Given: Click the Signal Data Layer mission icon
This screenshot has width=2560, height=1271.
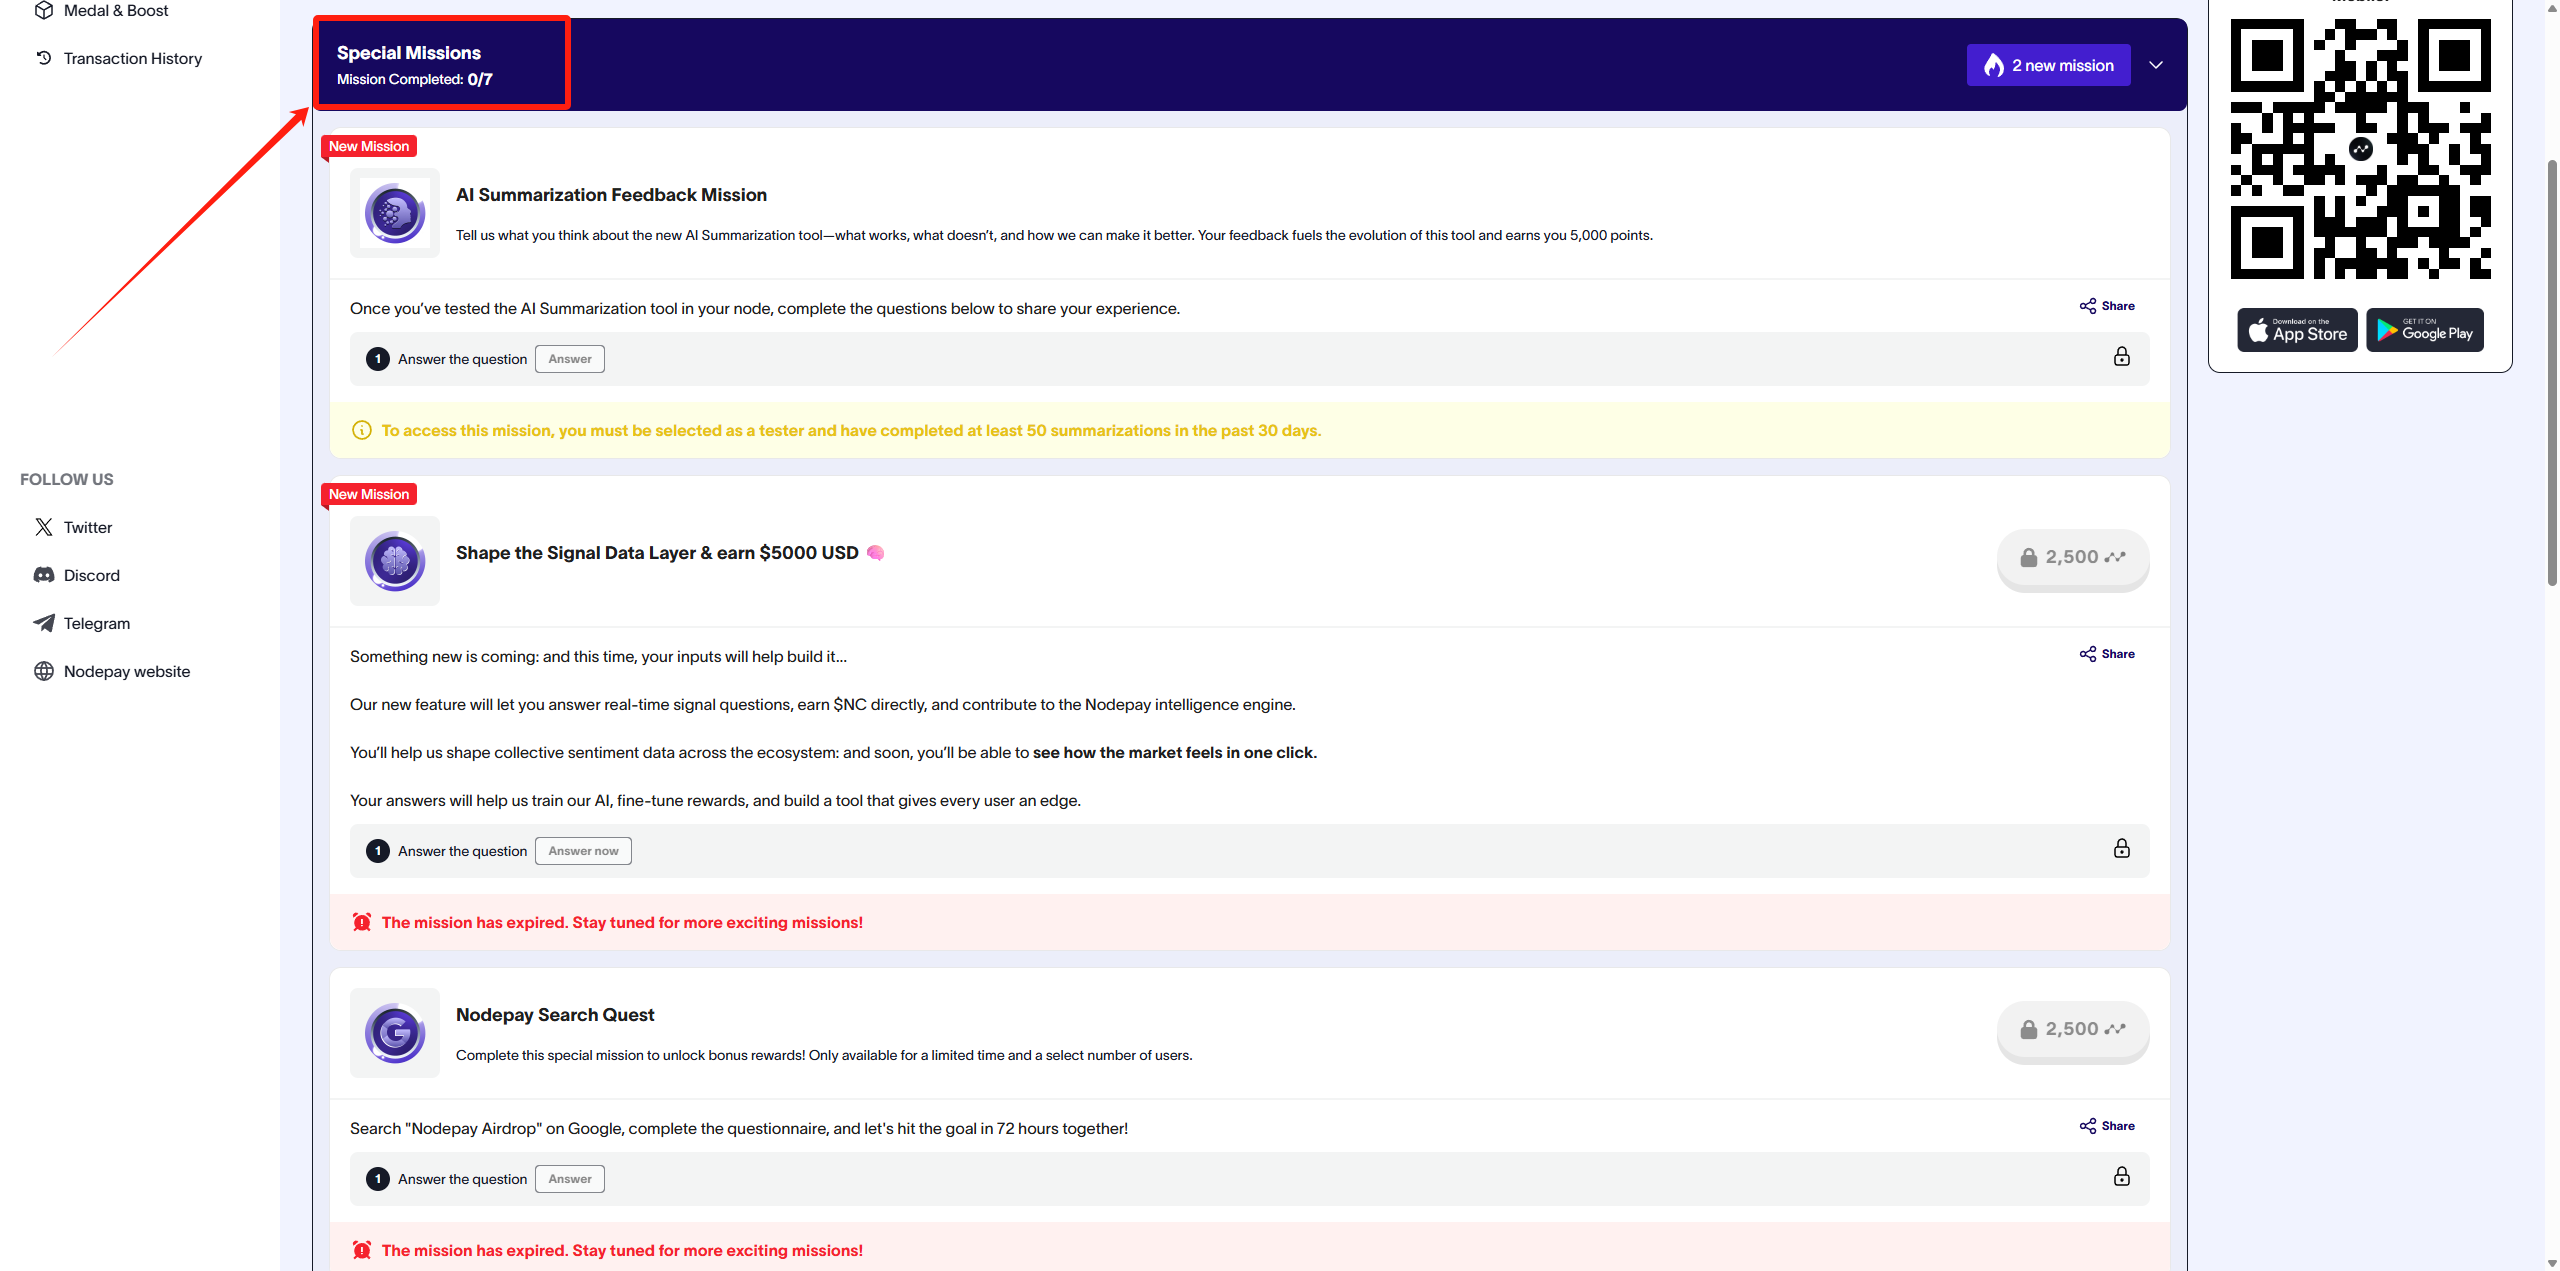Looking at the screenshot, I should click(395, 561).
